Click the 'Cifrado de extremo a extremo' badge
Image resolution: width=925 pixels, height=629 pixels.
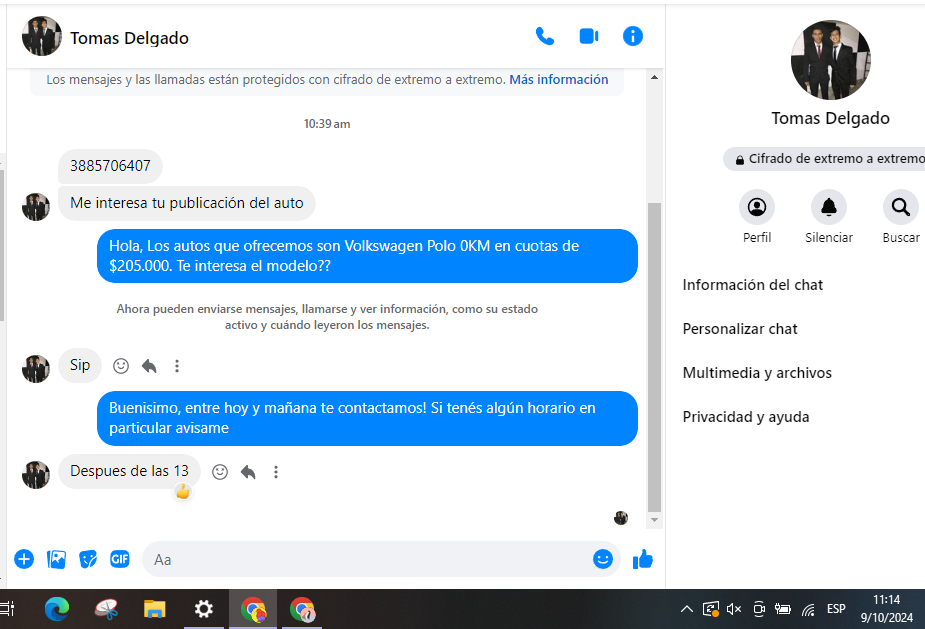click(x=826, y=159)
